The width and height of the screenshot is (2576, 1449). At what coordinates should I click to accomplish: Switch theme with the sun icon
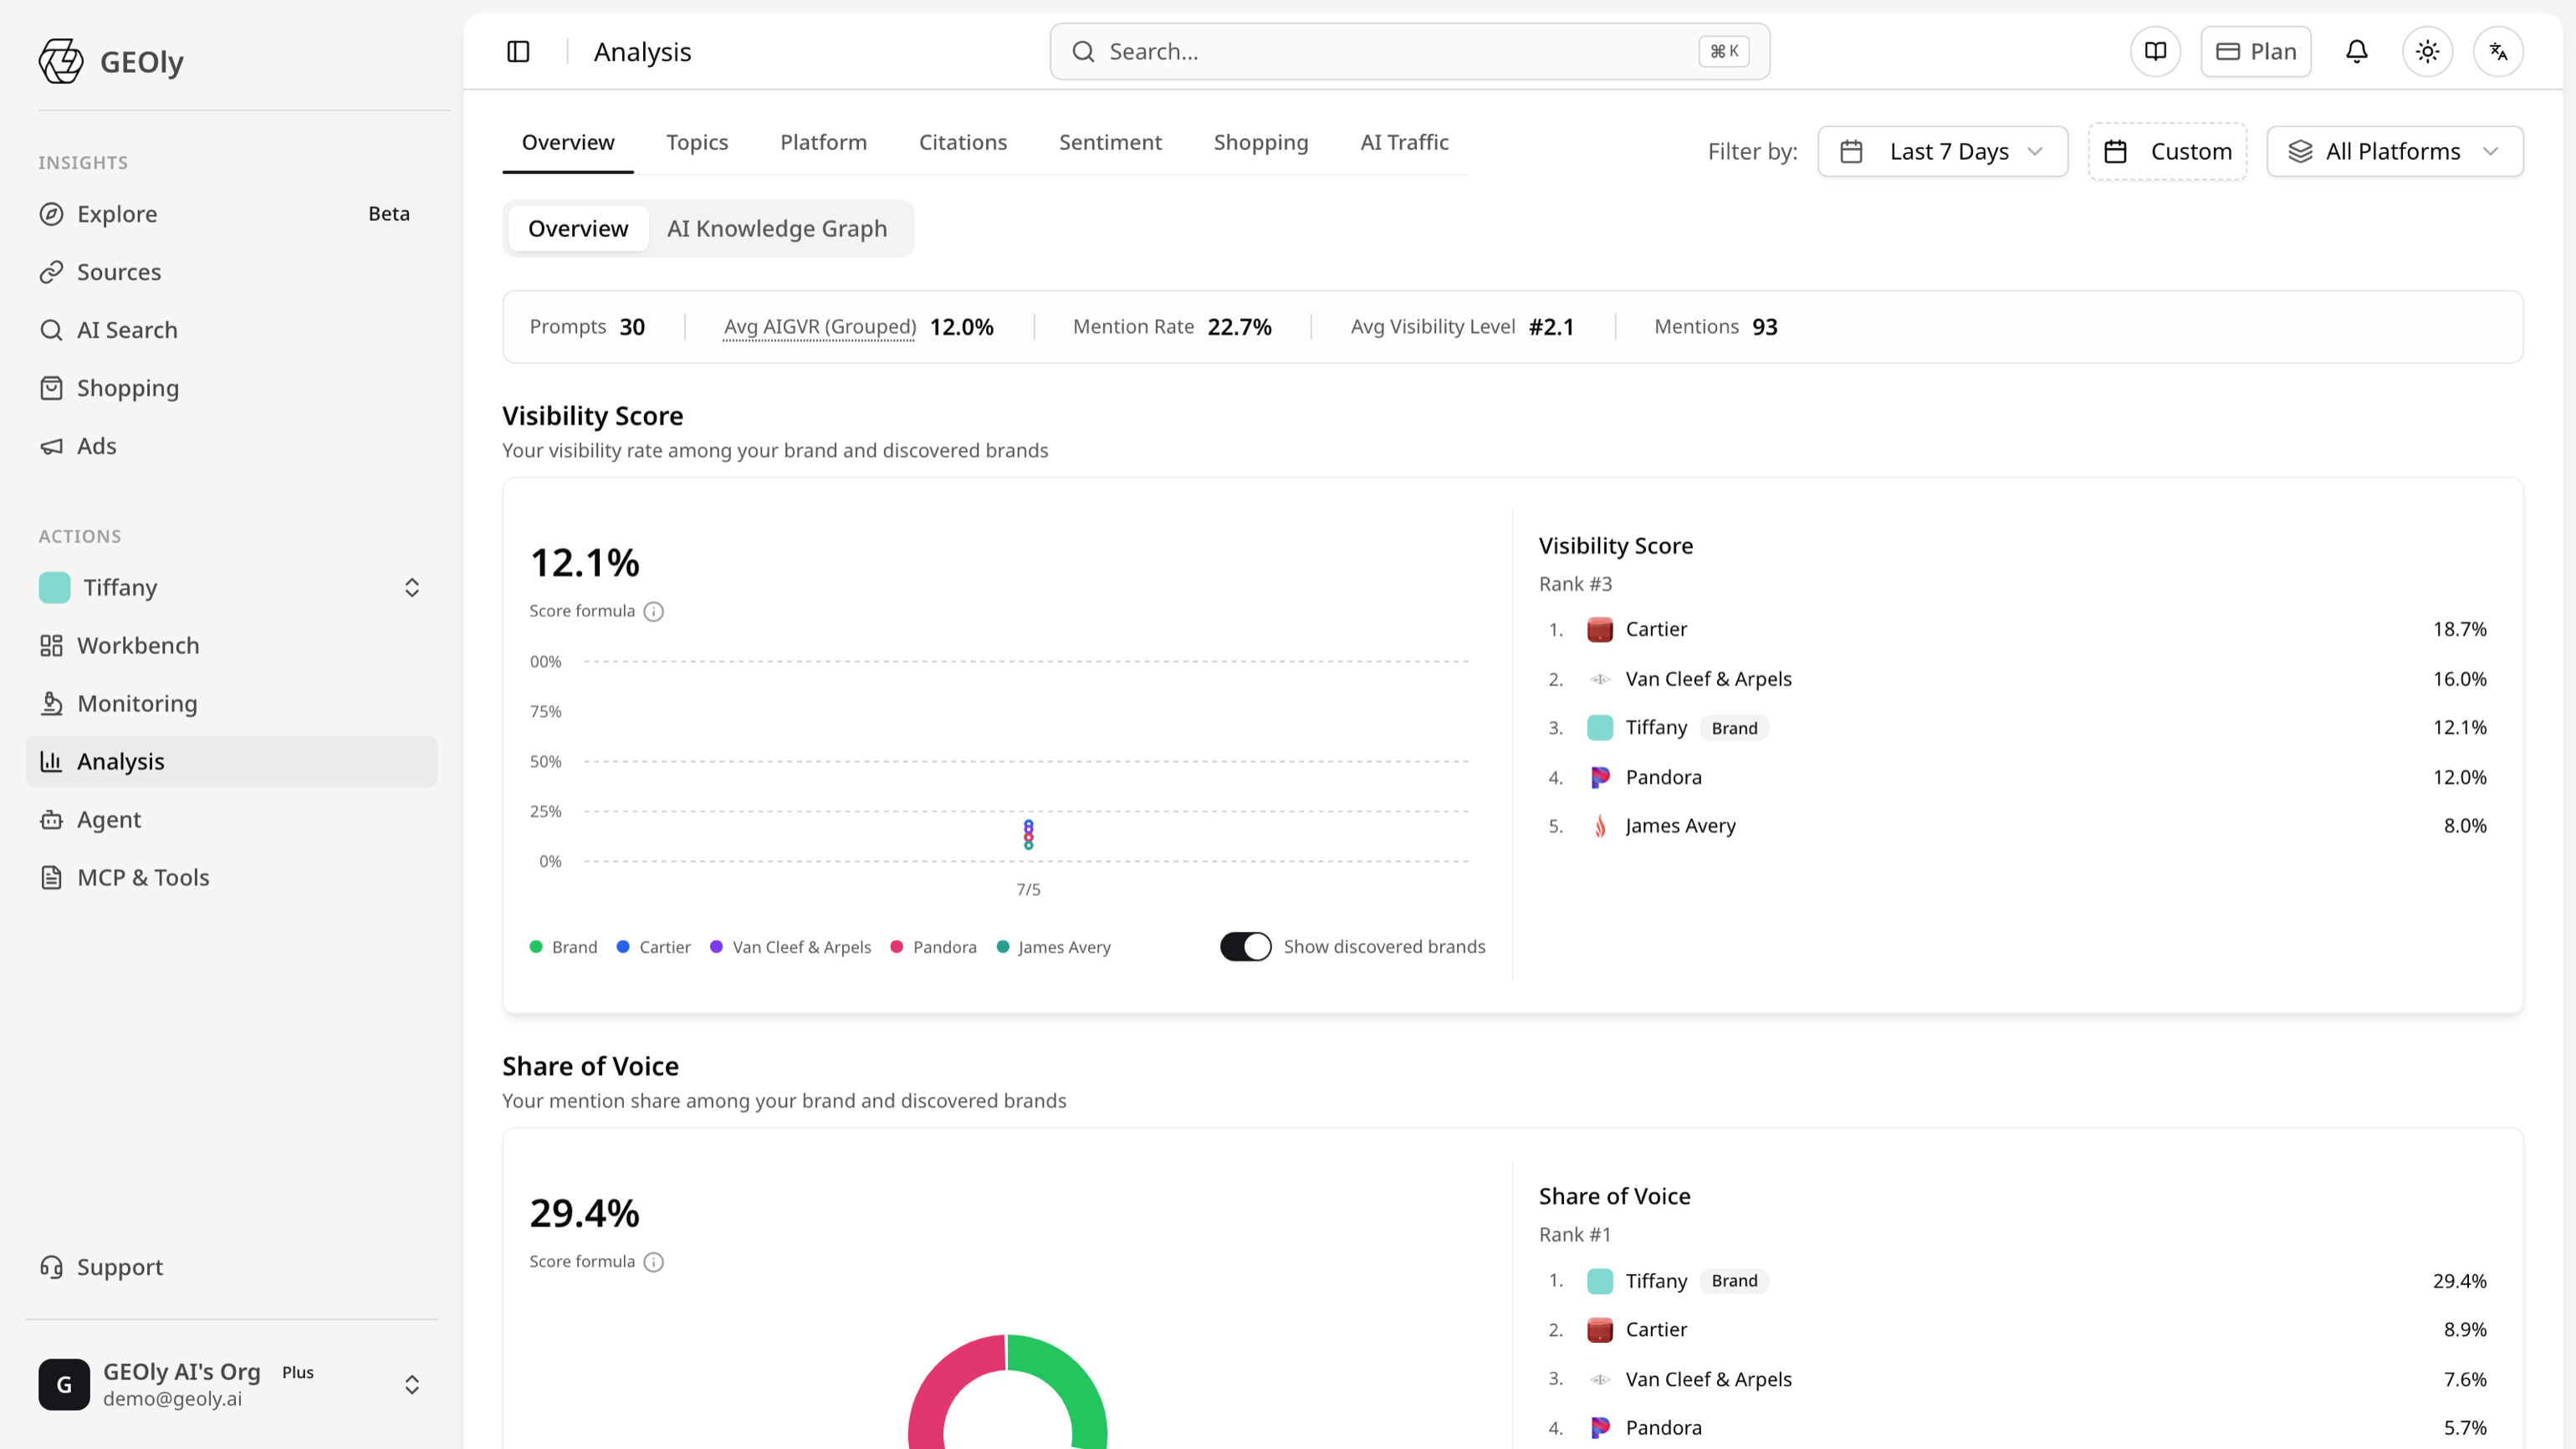click(2428, 51)
